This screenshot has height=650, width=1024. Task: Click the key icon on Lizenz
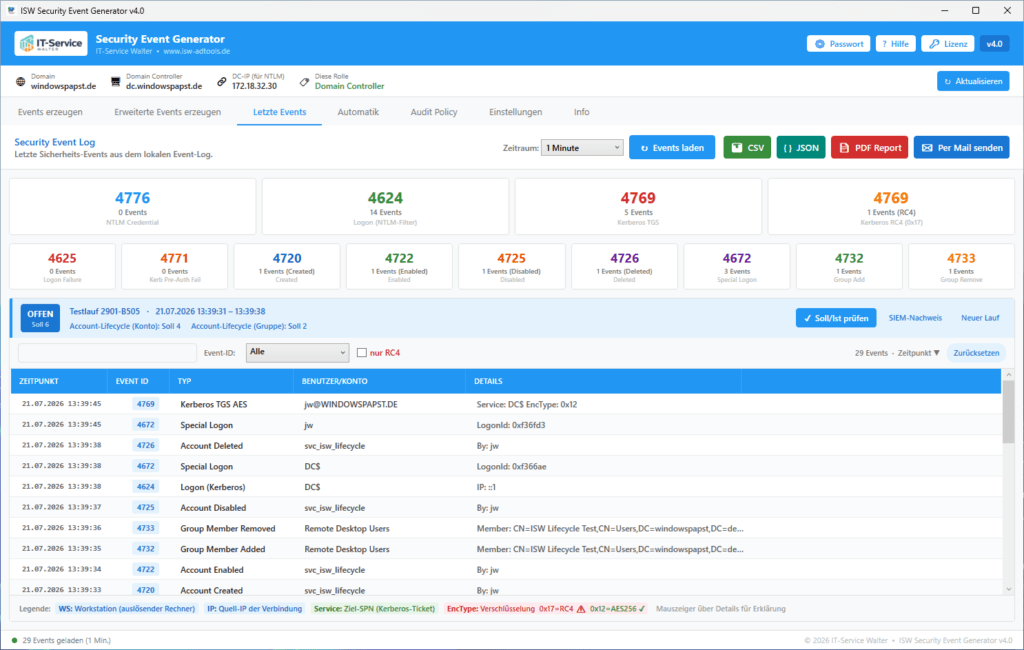pyautogui.click(x=934, y=44)
